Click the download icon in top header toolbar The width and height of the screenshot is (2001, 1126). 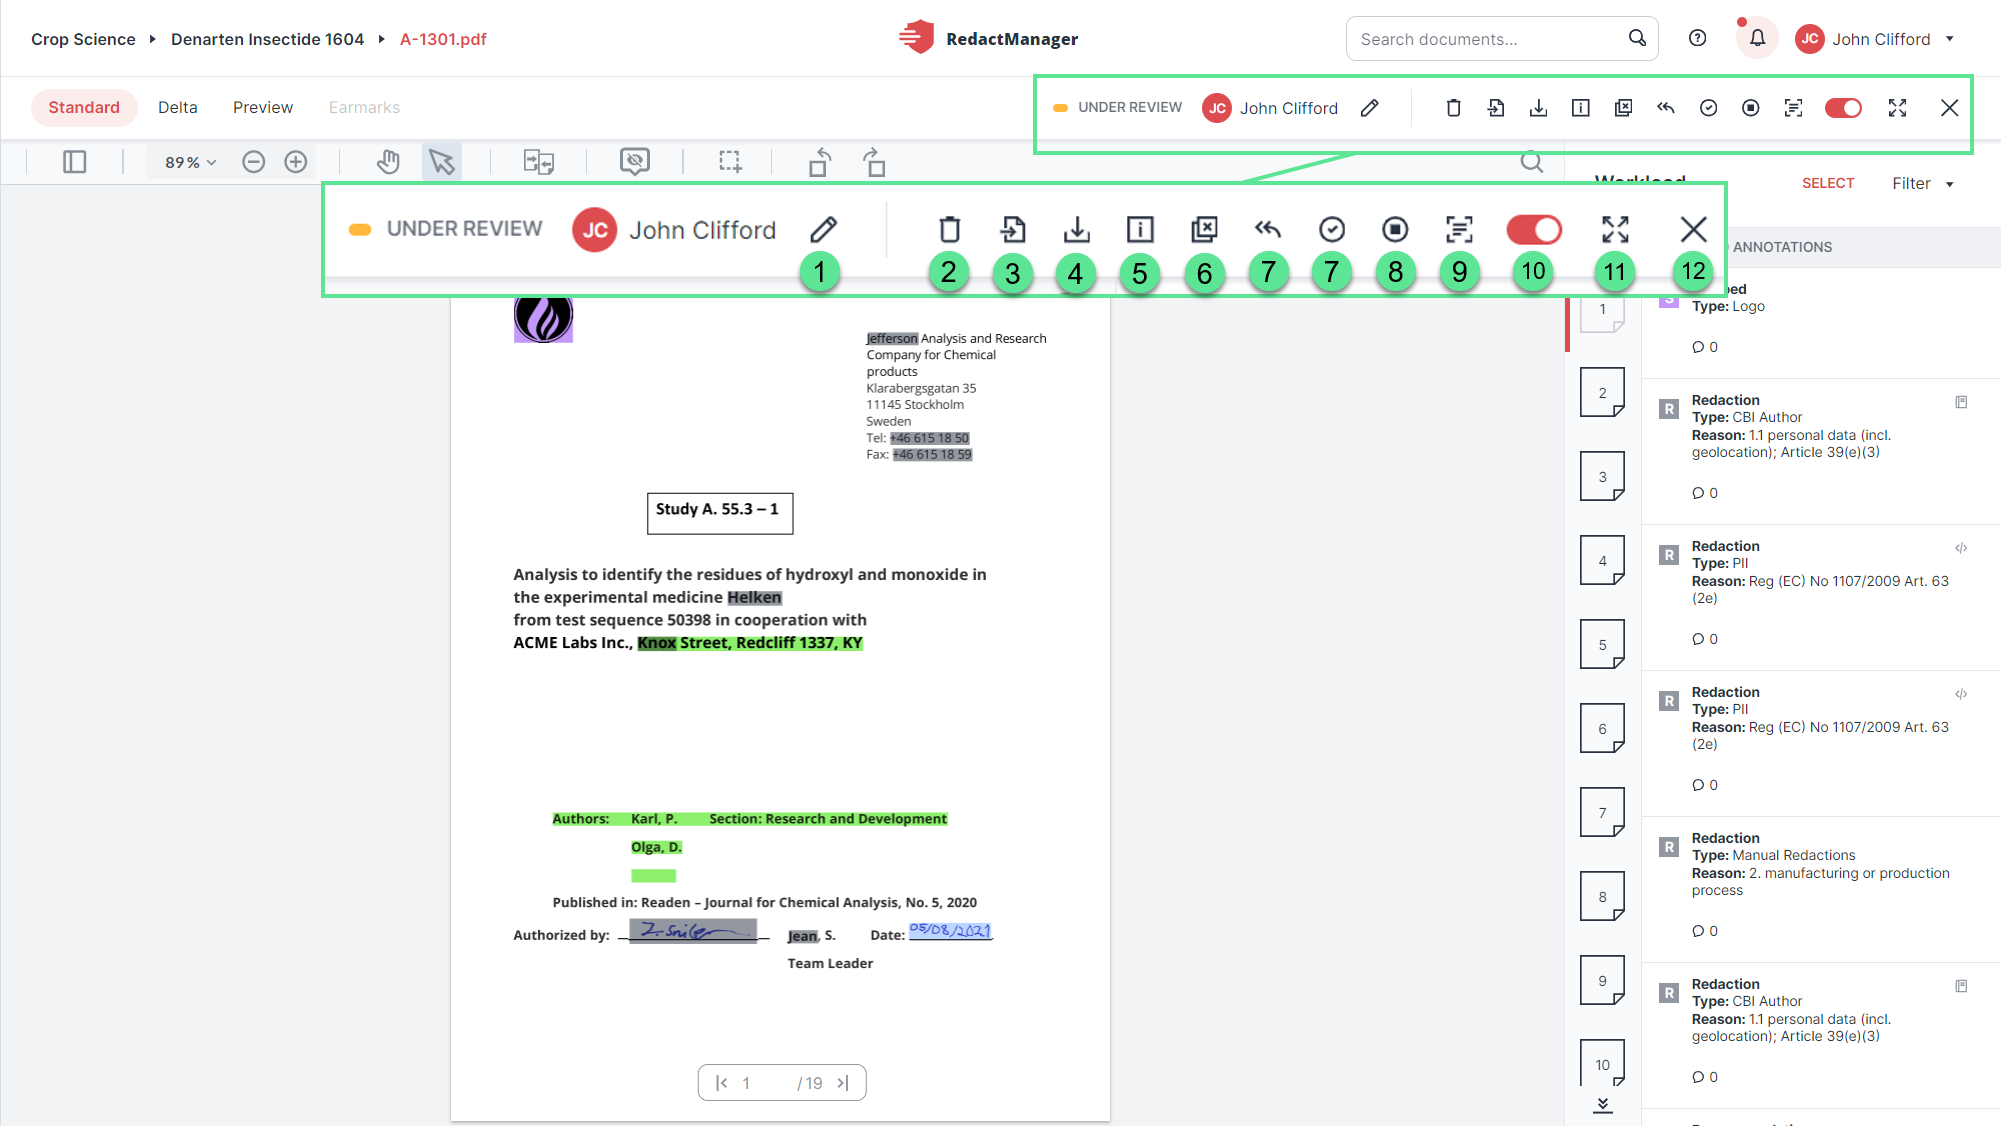(1538, 108)
